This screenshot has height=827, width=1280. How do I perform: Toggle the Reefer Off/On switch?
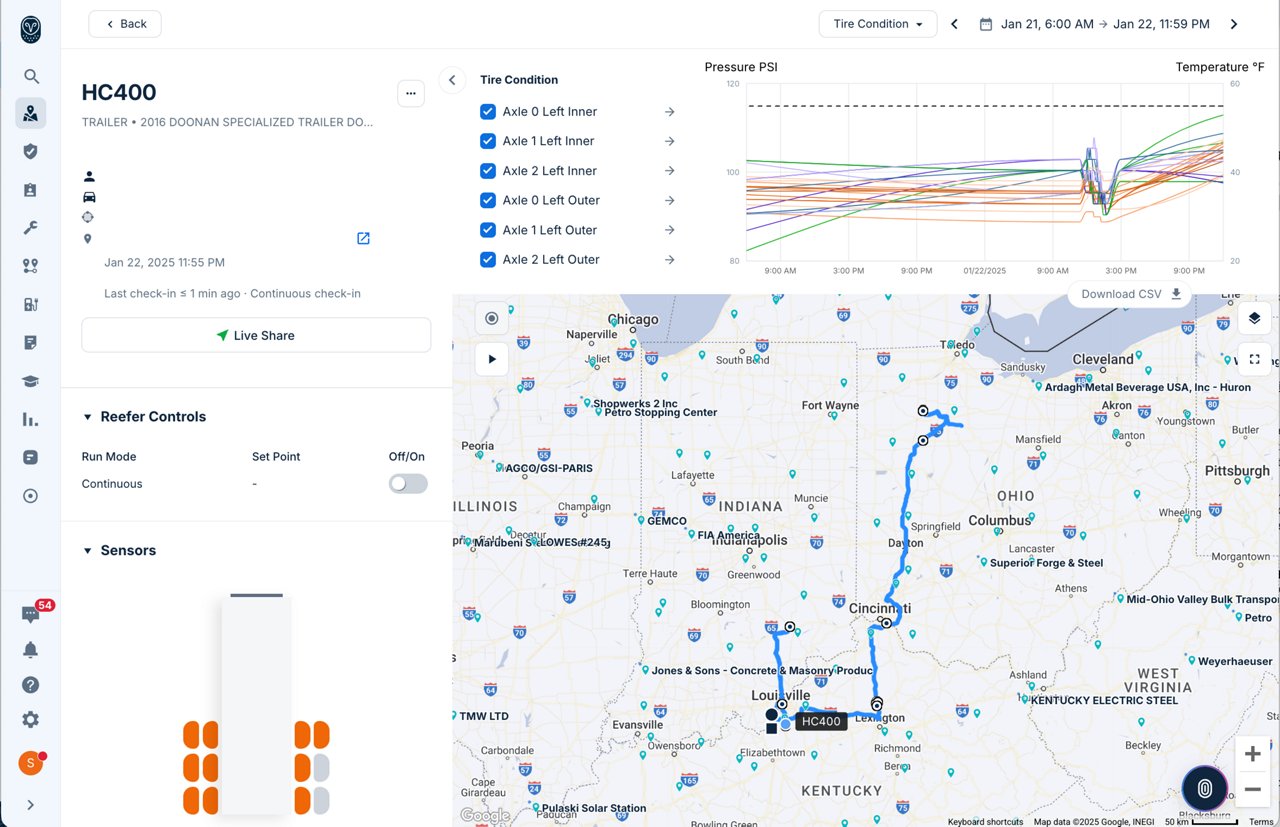tap(408, 484)
